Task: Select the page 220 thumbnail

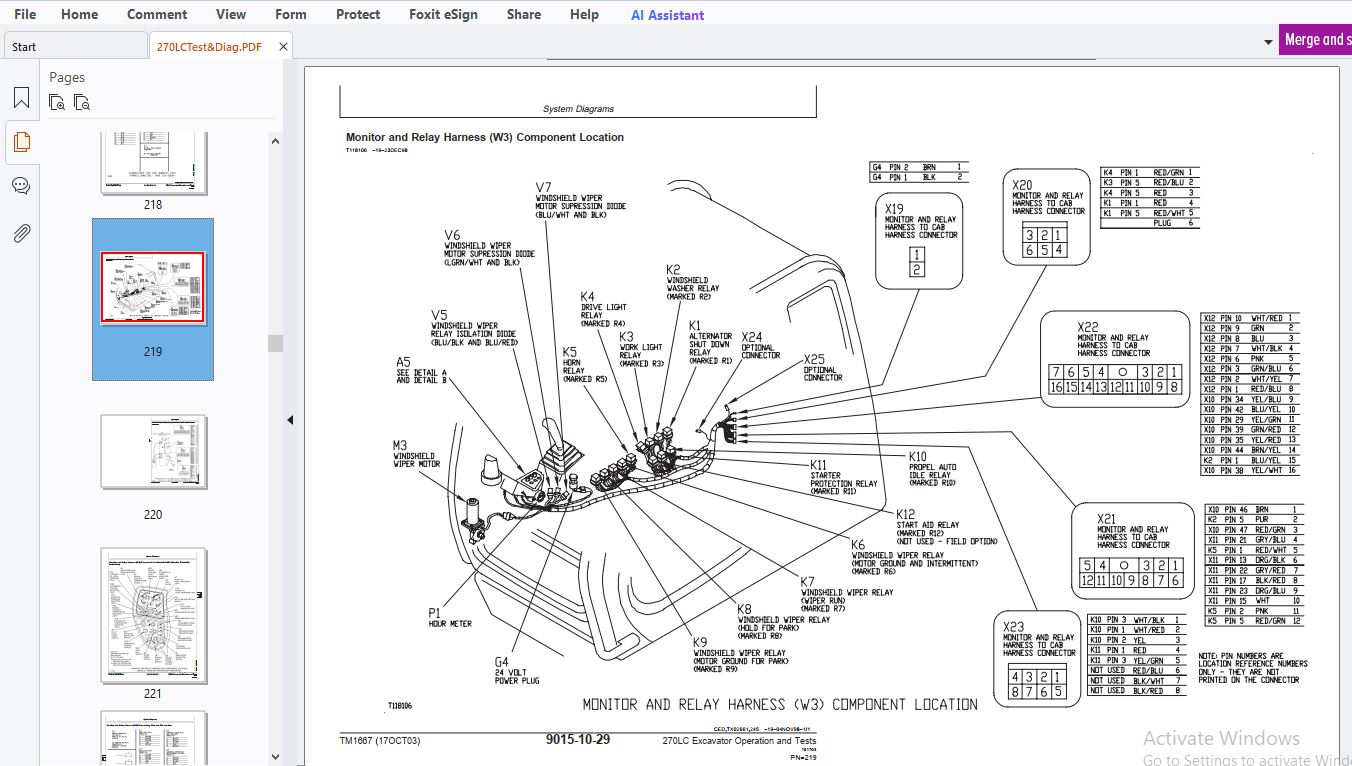Action: [x=153, y=452]
